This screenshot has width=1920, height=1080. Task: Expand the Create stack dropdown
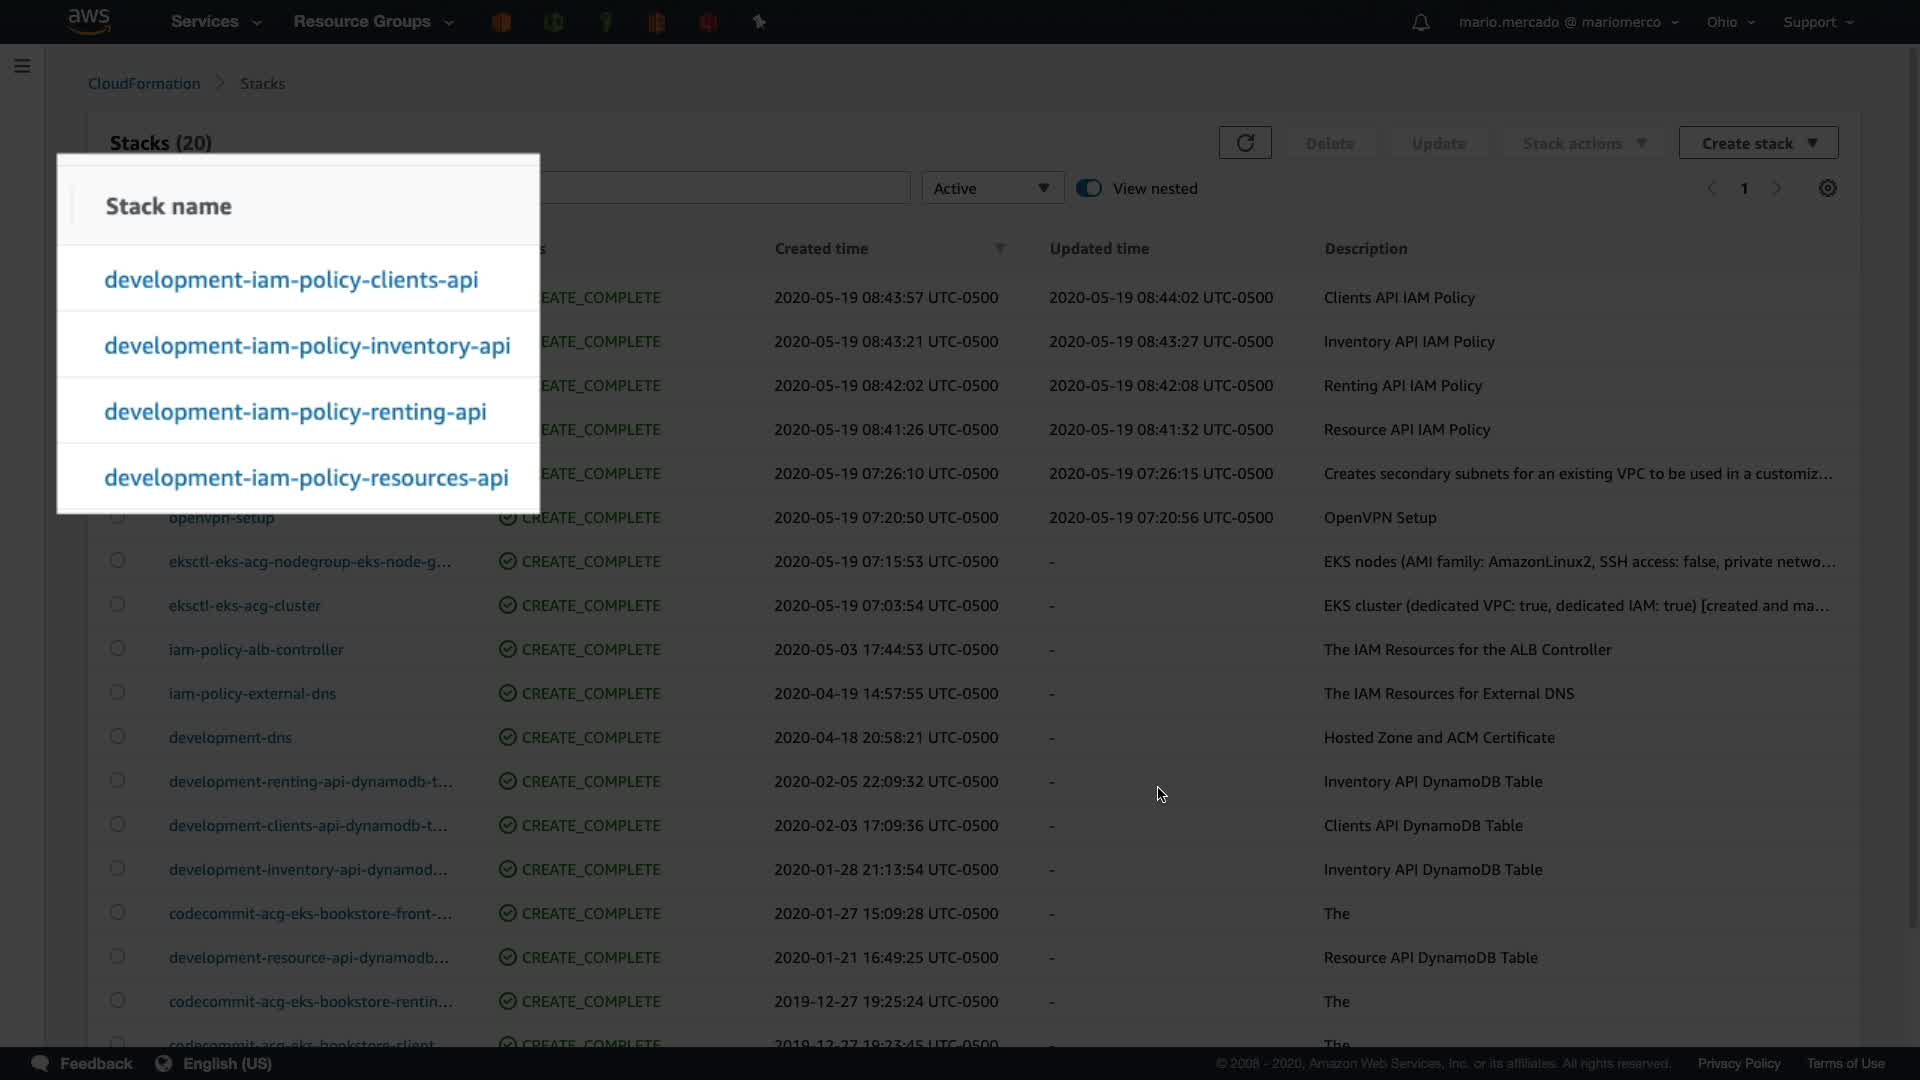click(x=1758, y=143)
